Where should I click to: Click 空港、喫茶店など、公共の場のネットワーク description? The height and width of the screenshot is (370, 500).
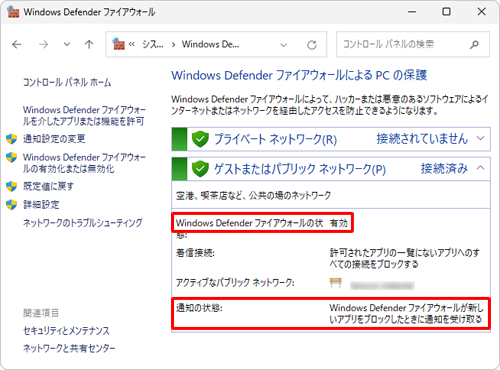253,195
